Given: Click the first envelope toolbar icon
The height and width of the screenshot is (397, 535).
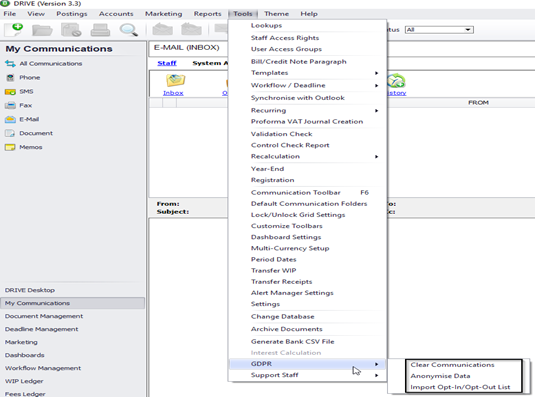Looking at the screenshot, I should pos(162,30).
